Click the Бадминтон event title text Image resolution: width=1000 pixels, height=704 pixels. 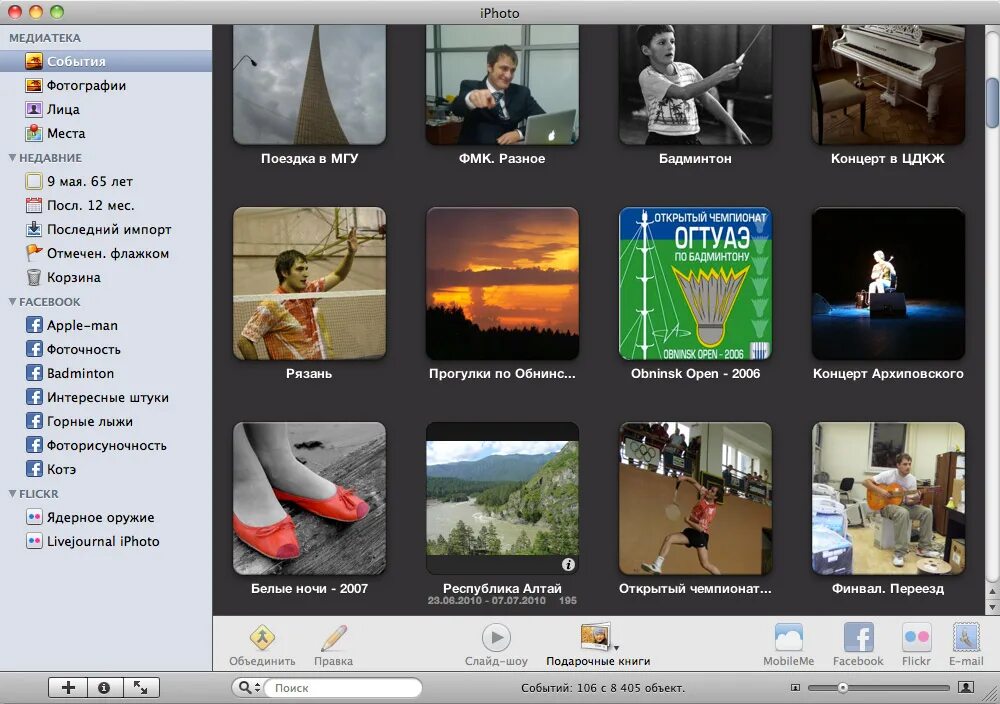click(695, 159)
